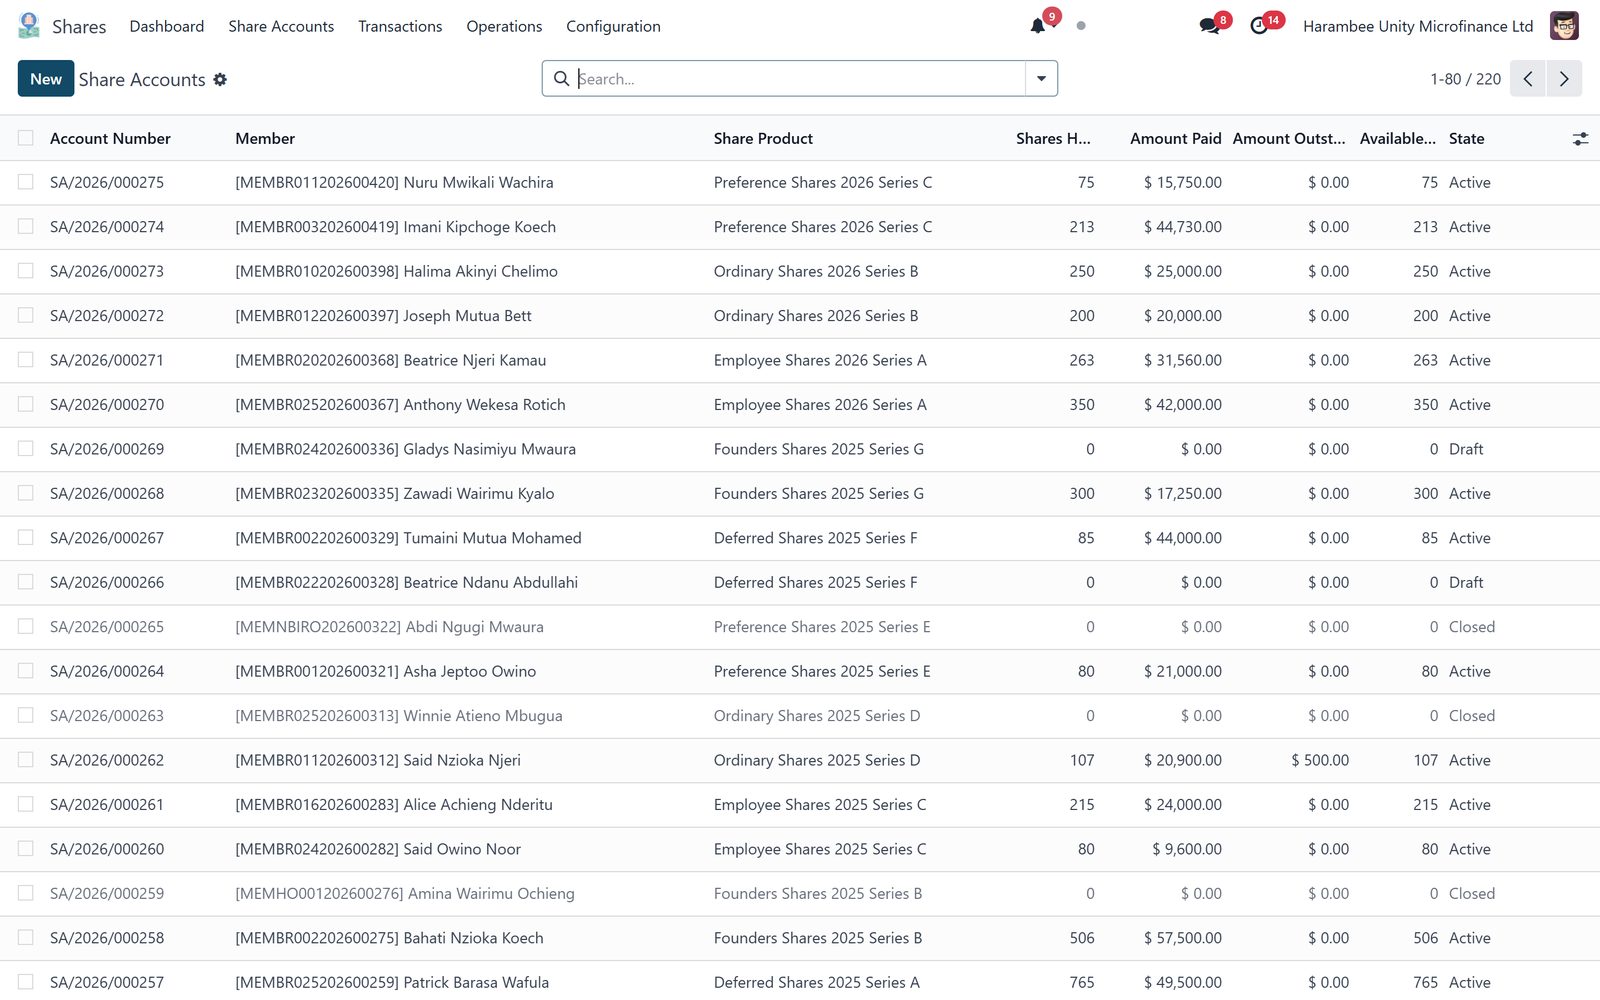This screenshot has width=1600, height=1000.
Task: Expand the search filter options dropdown
Action: [1041, 79]
